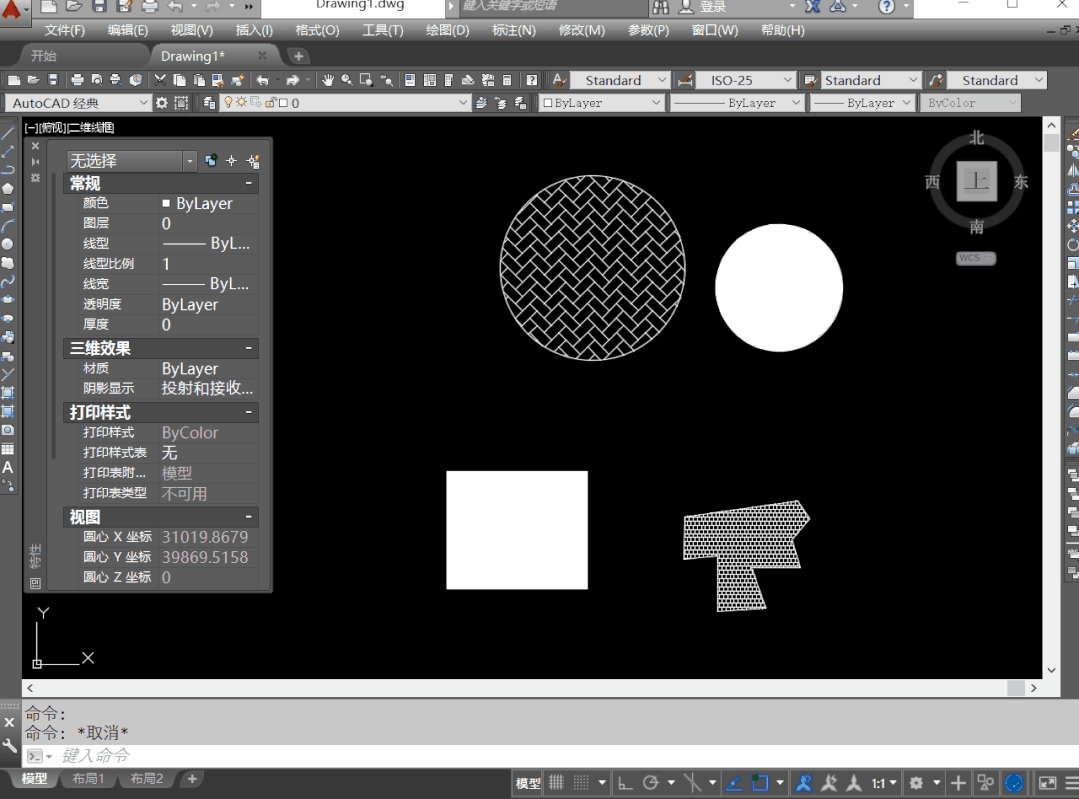
Task: Open the 标注(N) menu
Action: 514,30
